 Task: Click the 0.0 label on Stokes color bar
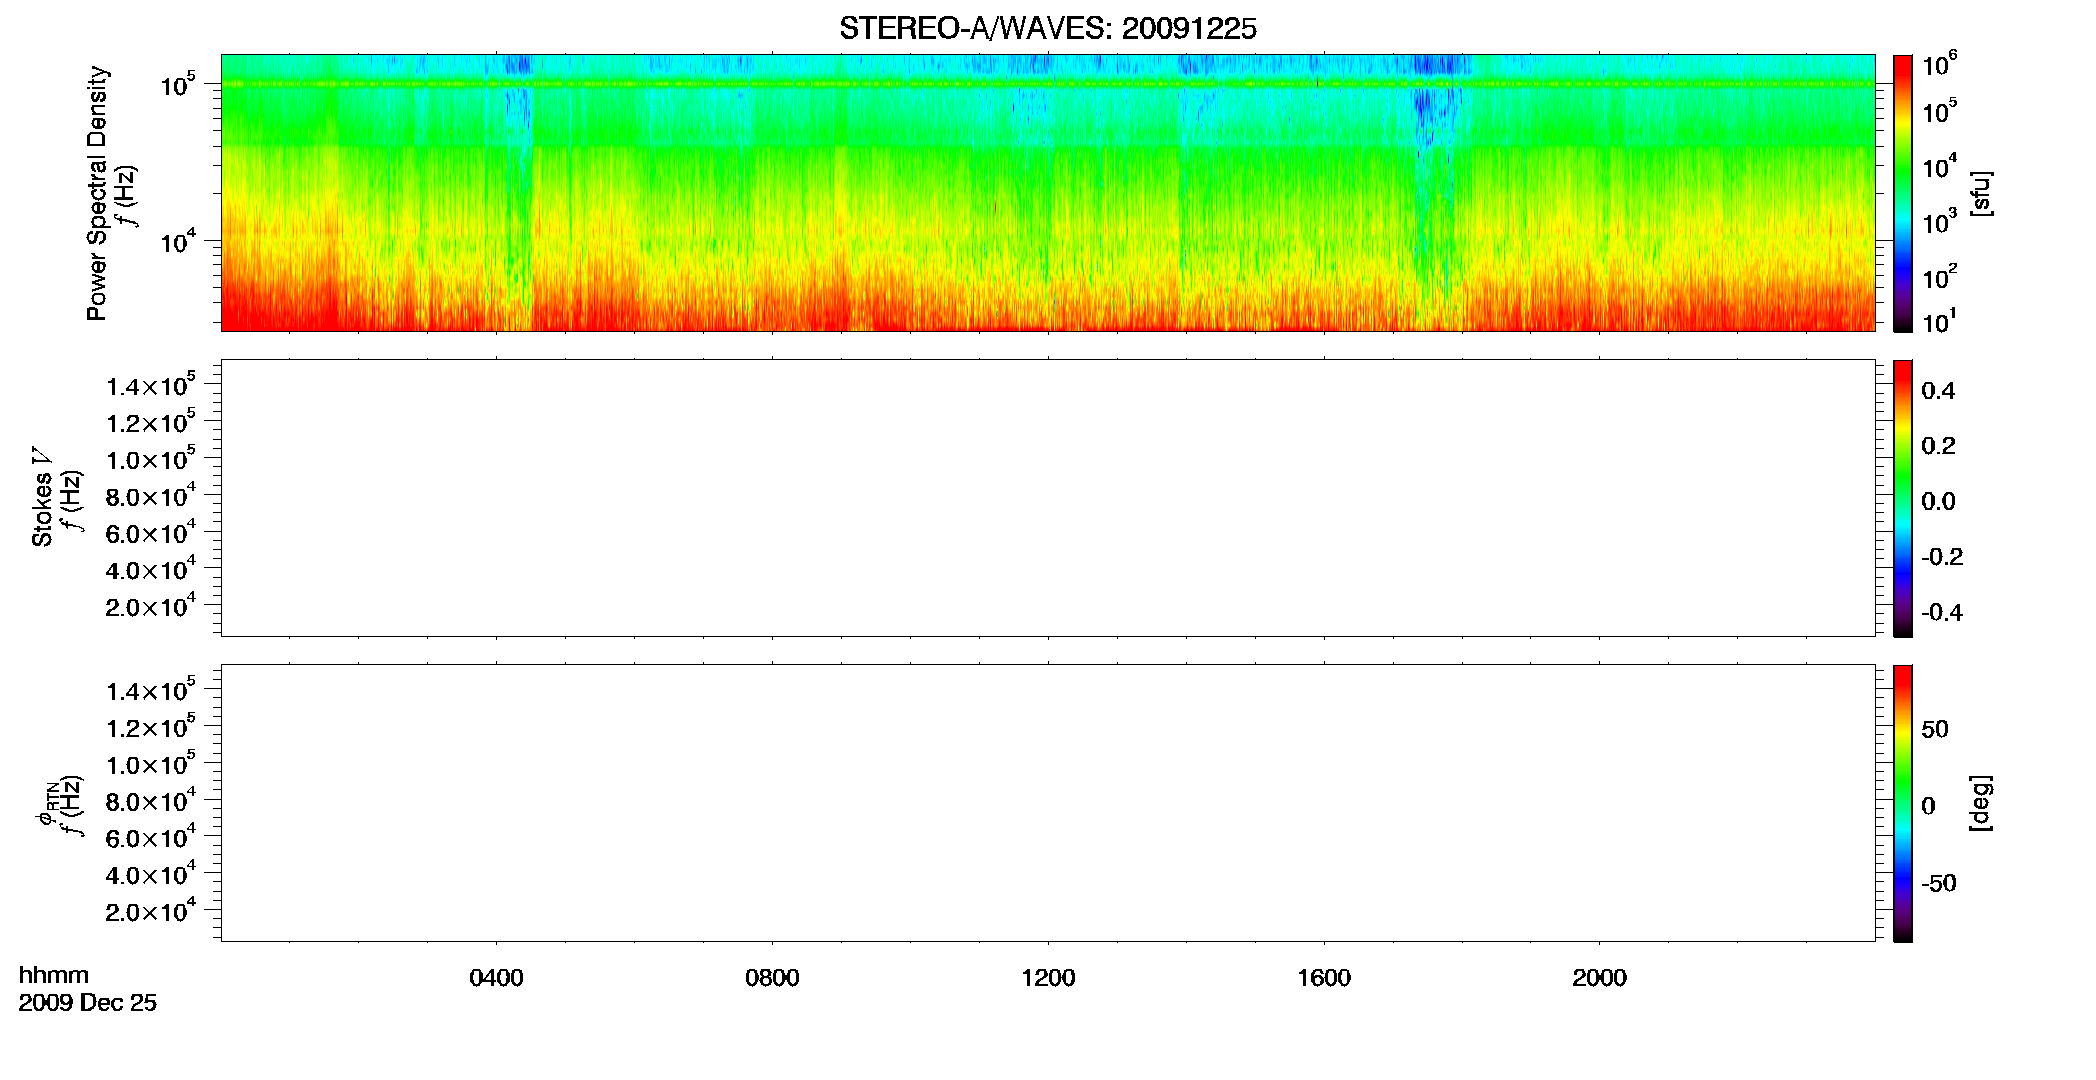point(1938,502)
